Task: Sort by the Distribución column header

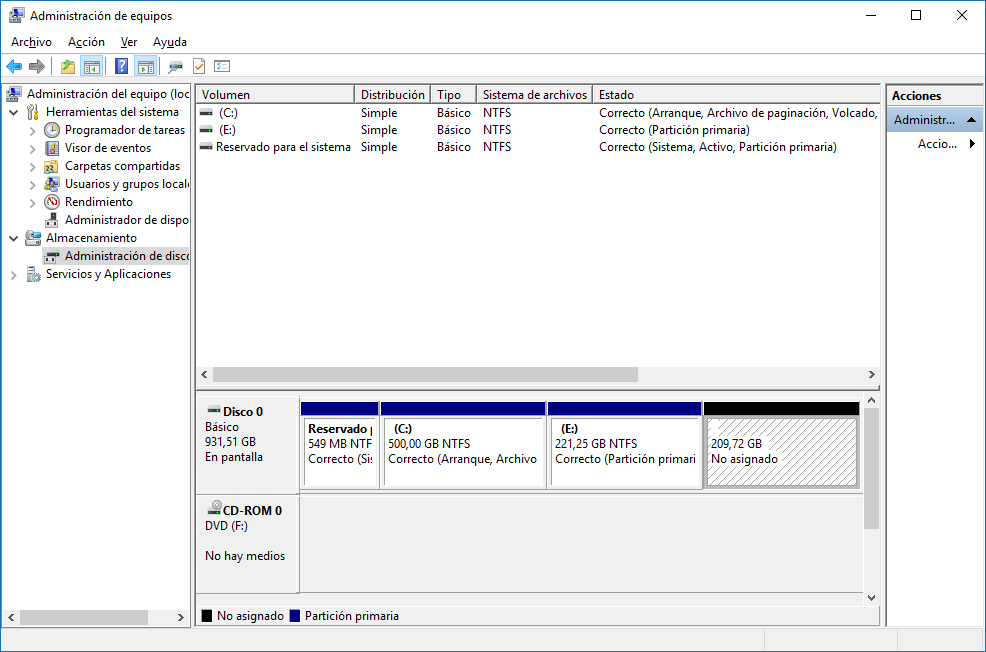Action: [x=392, y=94]
